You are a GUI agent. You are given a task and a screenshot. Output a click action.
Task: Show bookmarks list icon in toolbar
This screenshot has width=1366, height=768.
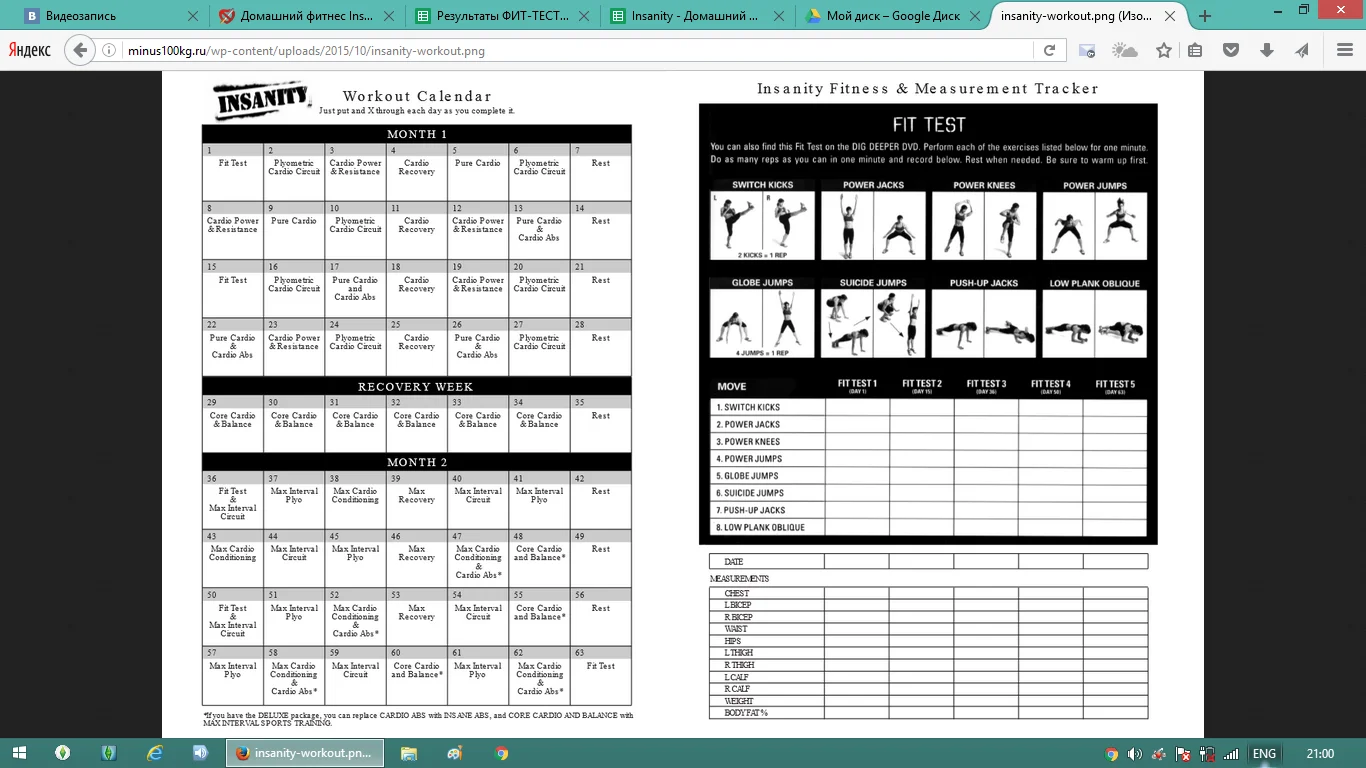click(1195, 50)
